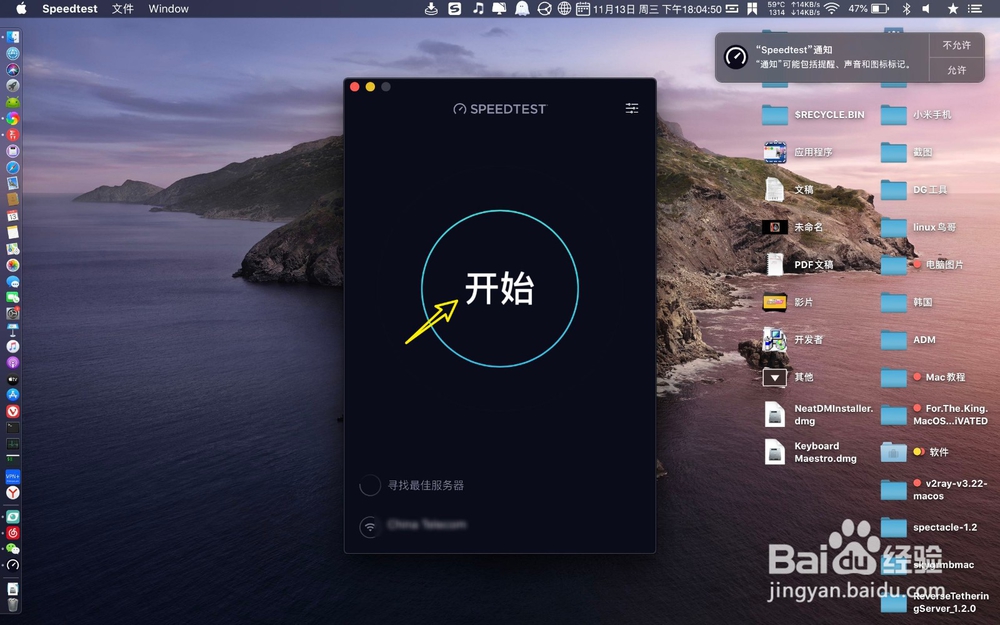Viewport: 1000px width, 625px height.
Task: Start the speed test with 开始 button
Action: coord(499,288)
